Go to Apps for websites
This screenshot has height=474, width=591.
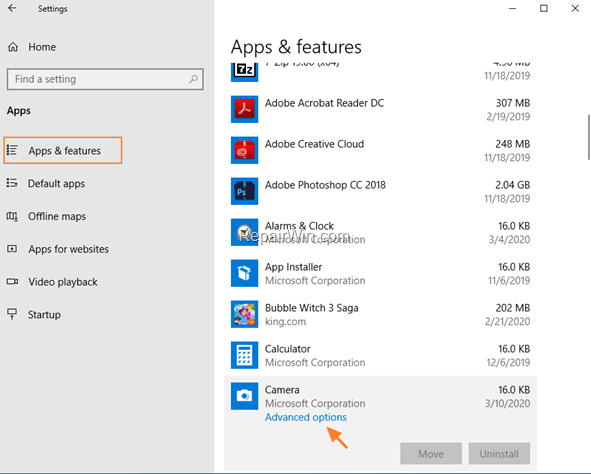[x=69, y=249]
